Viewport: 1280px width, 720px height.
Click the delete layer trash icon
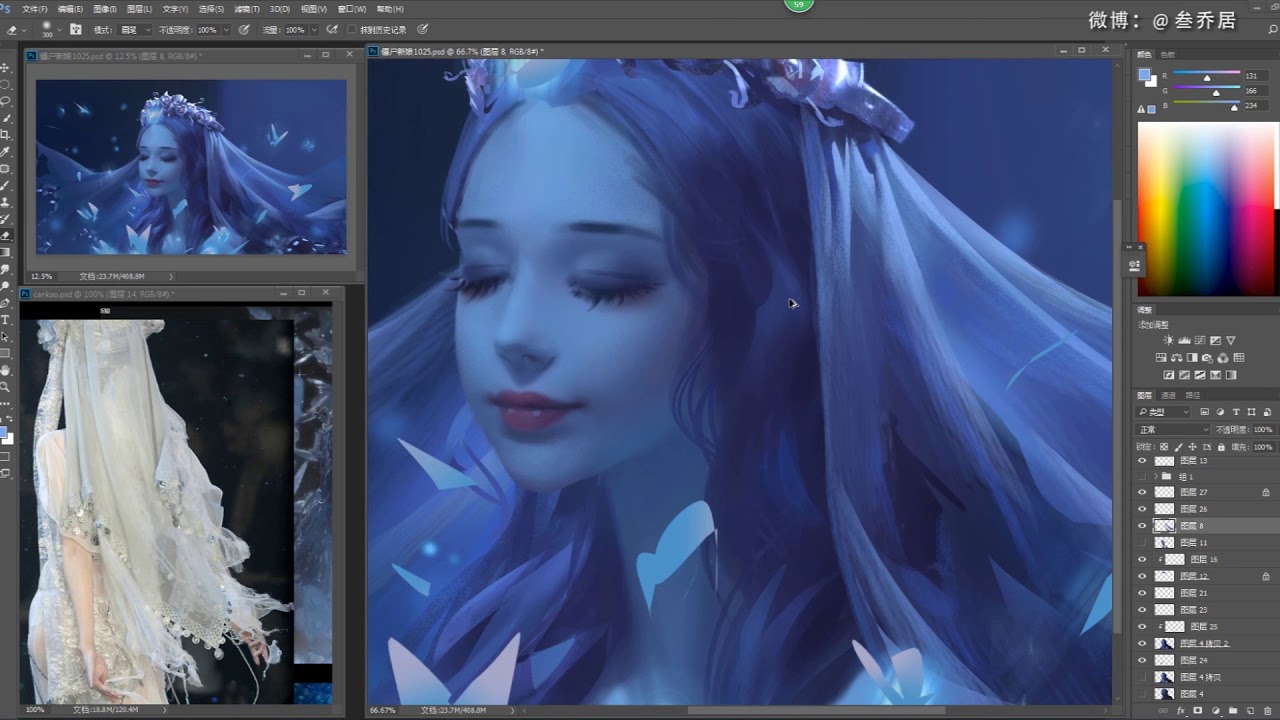click(x=1268, y=711)
